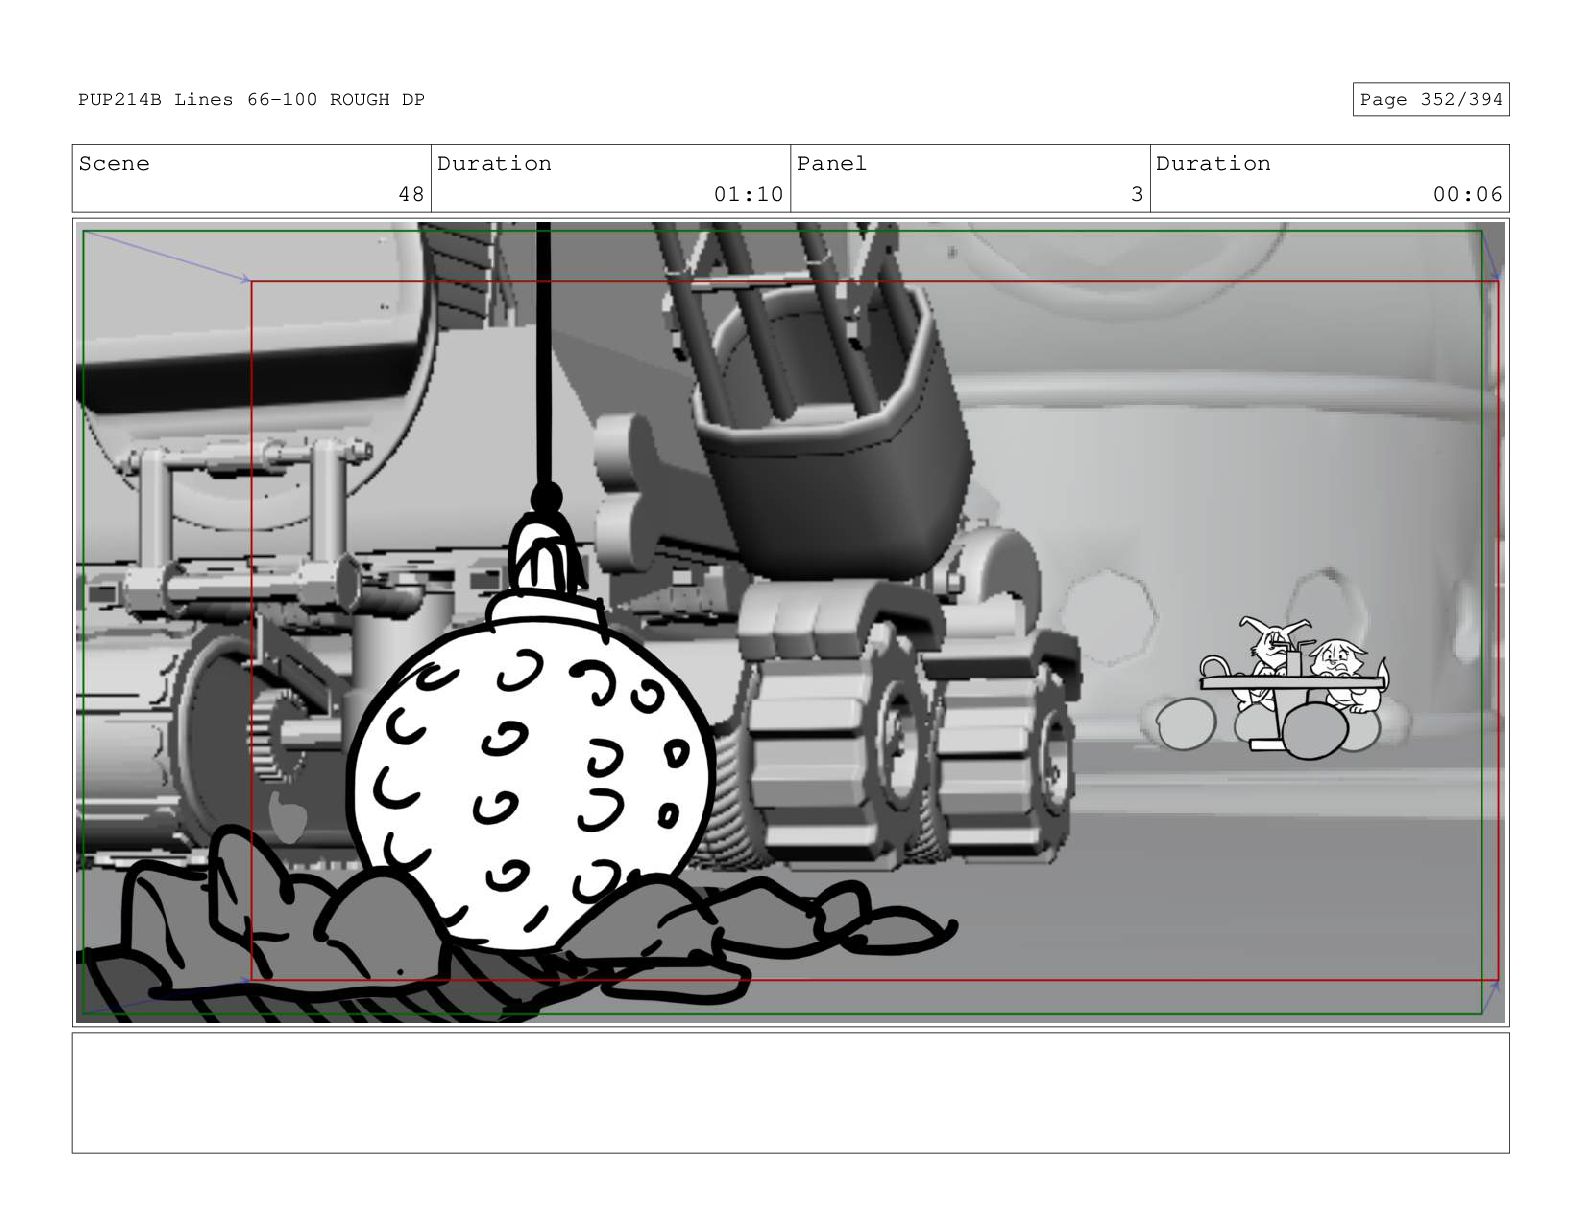Click the 'Panel' label

831,164
